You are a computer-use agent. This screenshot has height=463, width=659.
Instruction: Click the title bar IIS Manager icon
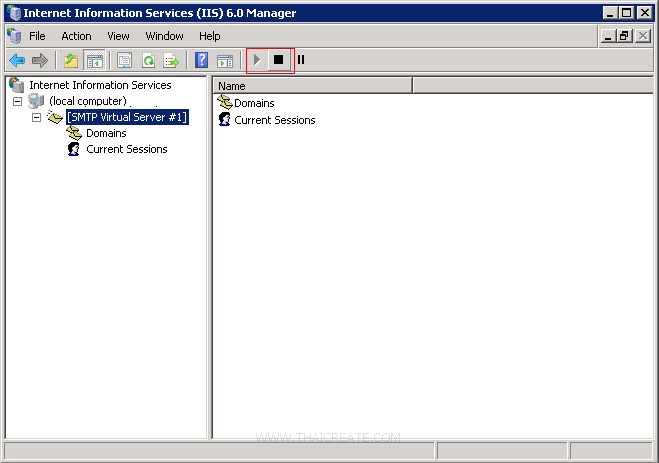[x=14, y=13]
